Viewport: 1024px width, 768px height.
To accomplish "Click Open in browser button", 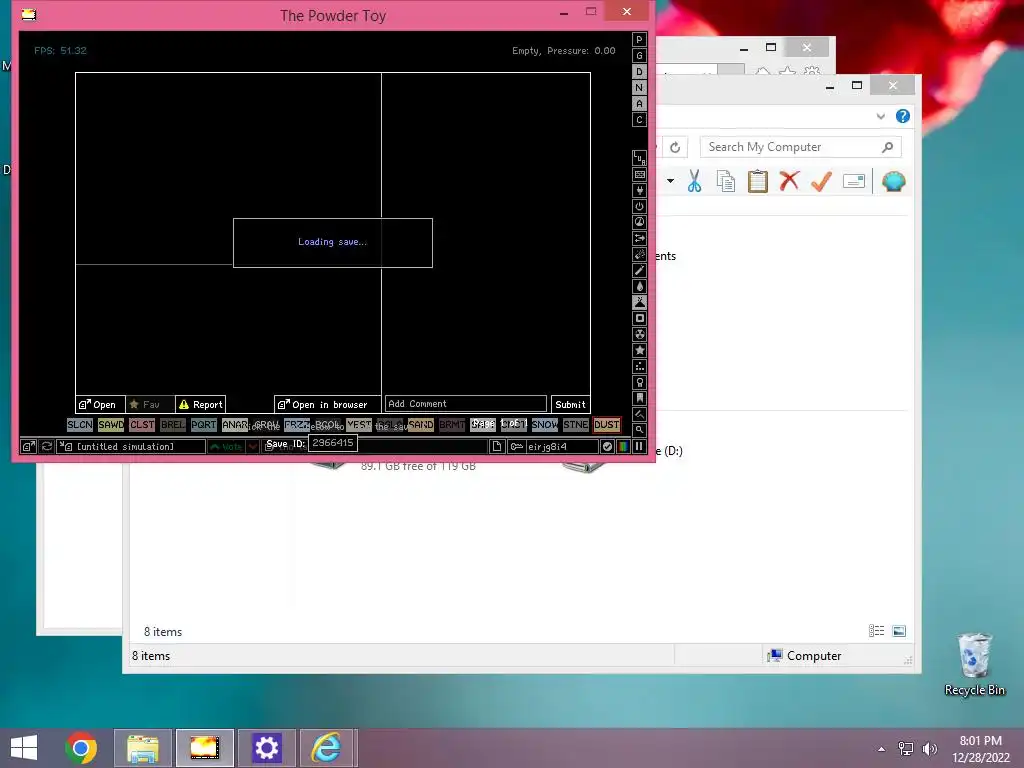I will click(x=327, y=404).
